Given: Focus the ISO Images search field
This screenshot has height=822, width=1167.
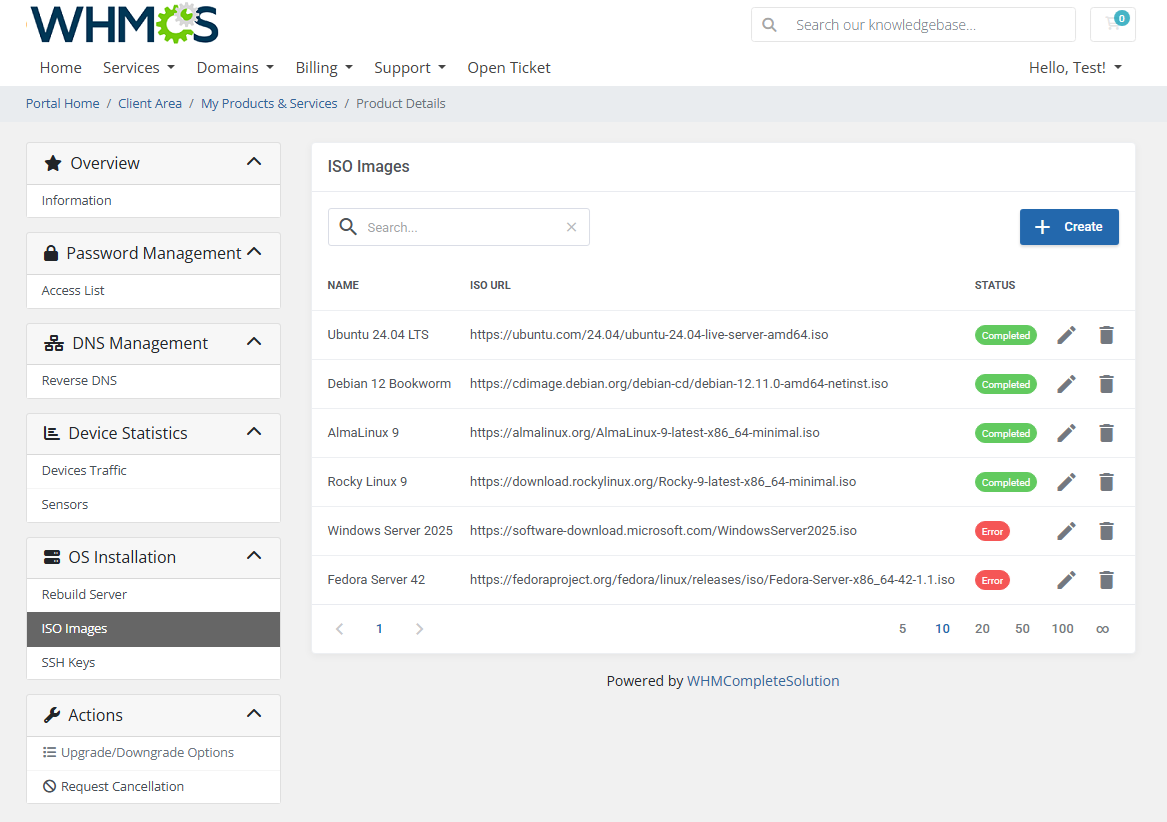Looking at the screenshot, I should click(458, 227).
